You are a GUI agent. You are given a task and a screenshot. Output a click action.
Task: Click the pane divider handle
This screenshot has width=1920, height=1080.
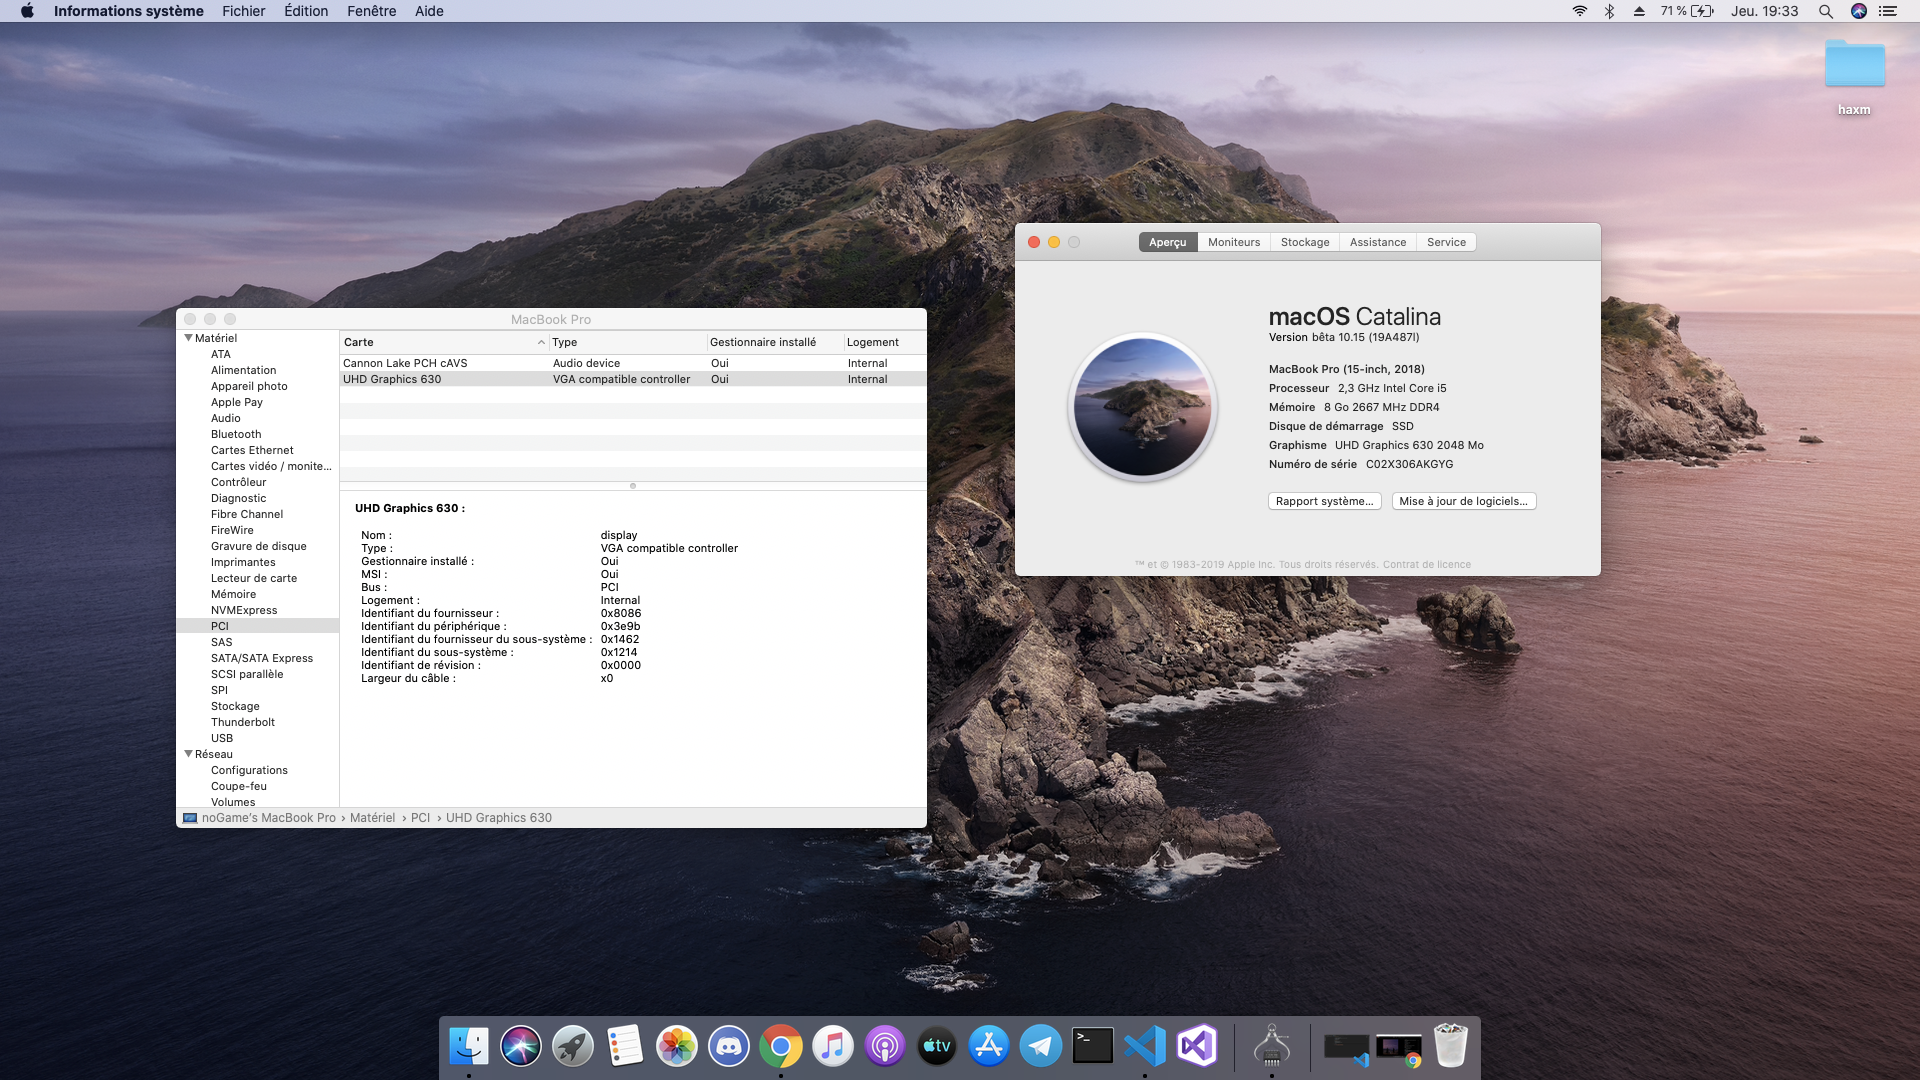(632, 486)
